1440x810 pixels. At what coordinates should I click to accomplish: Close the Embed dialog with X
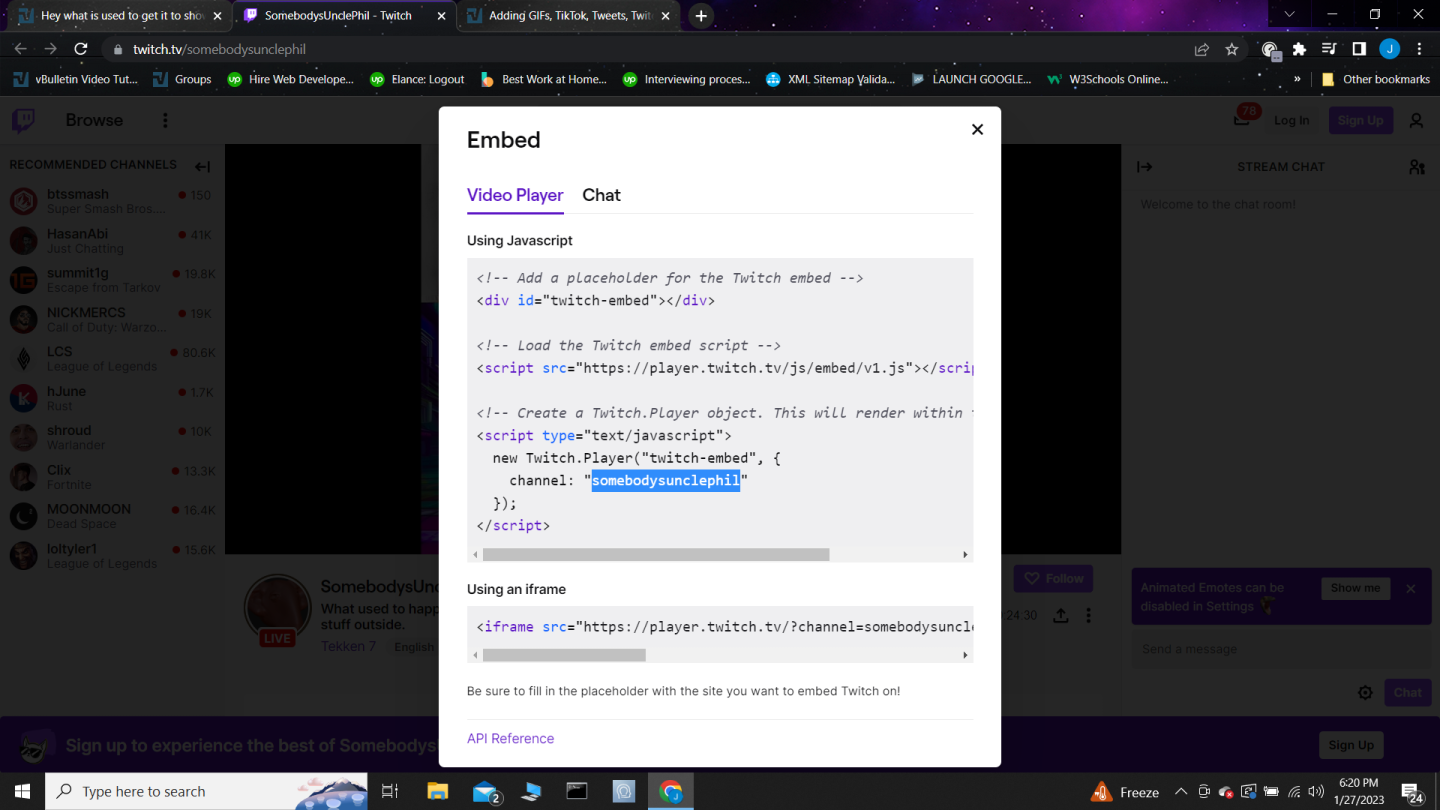977,129
